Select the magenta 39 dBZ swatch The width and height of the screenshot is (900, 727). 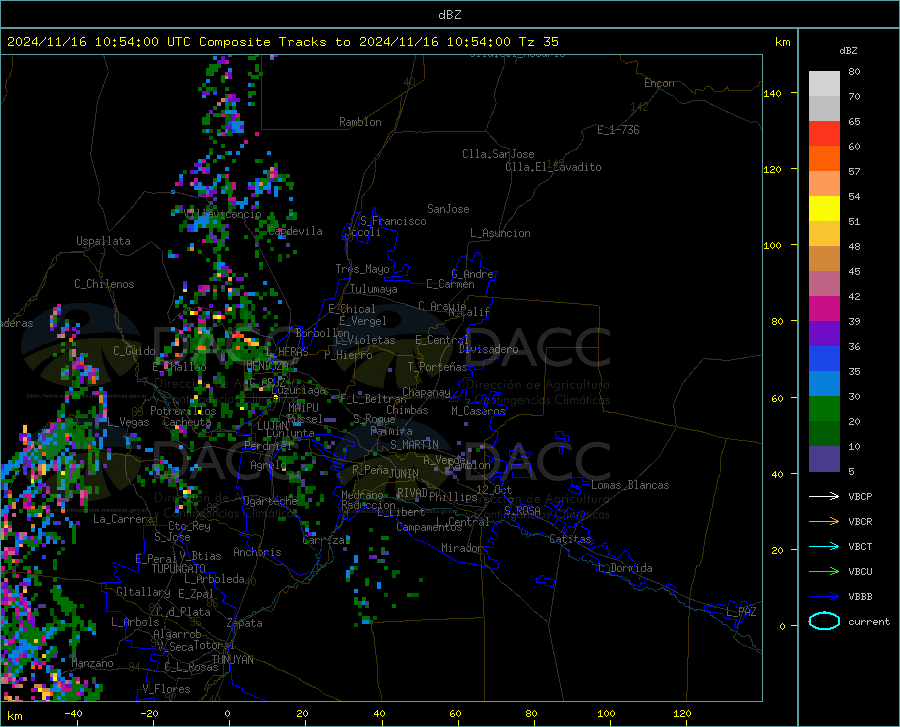pyautogui.click(x=824, y=309)
